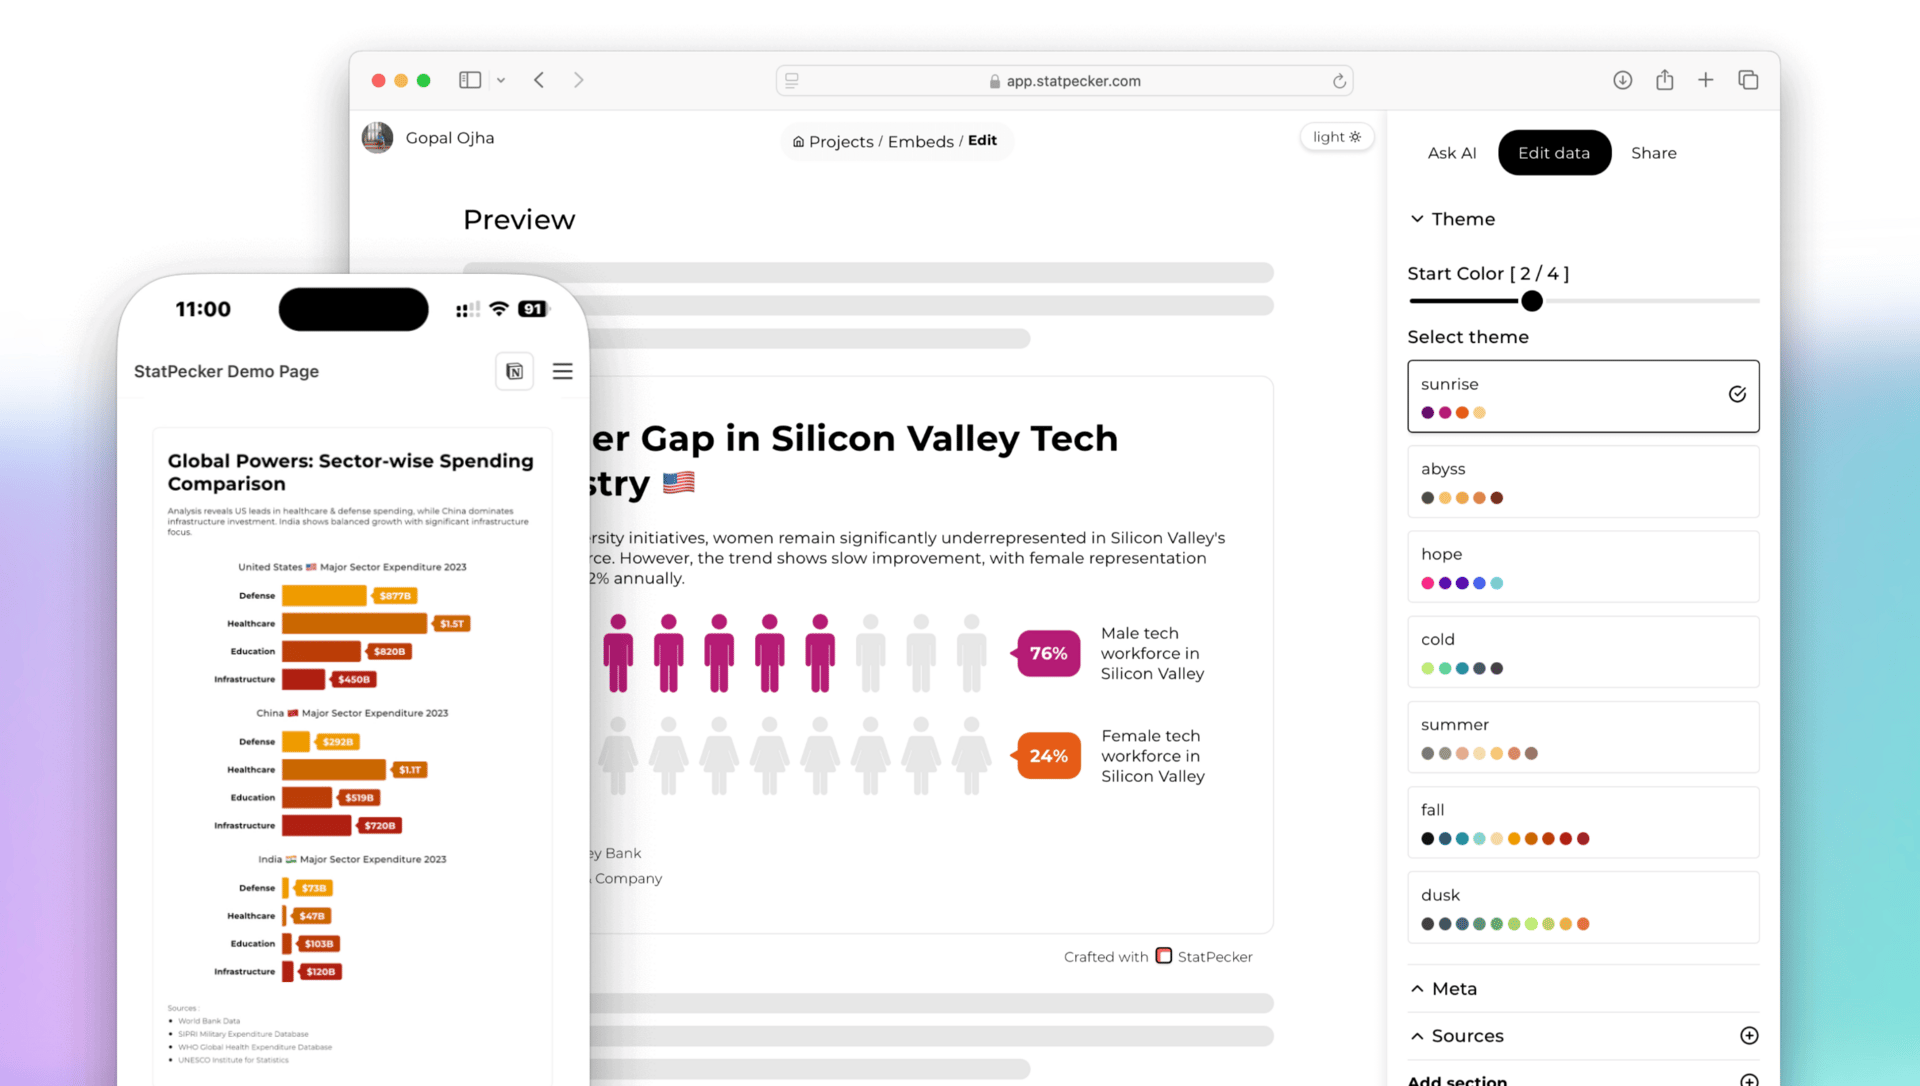Click the phone WiFi status icon
The image size is (1920, 1086).
tap(499, 309)
